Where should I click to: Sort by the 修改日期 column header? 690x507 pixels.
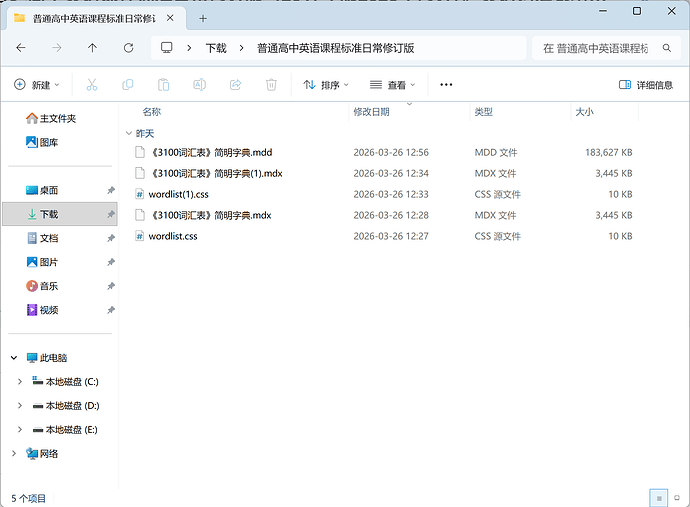pos(371,112)
